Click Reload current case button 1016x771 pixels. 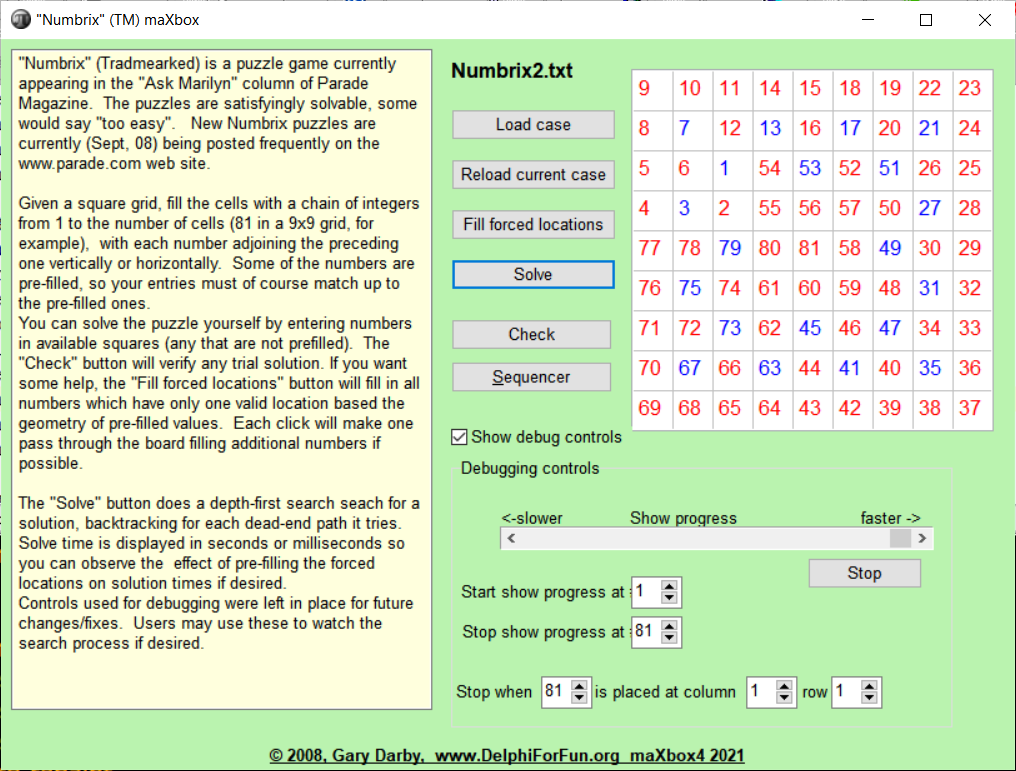(x=533, y=175)
